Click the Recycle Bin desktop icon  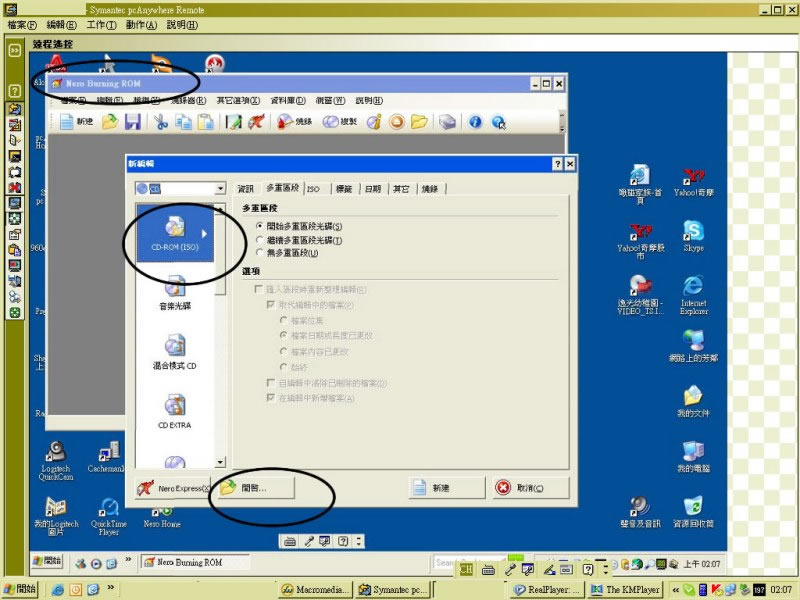coord(693,512)
